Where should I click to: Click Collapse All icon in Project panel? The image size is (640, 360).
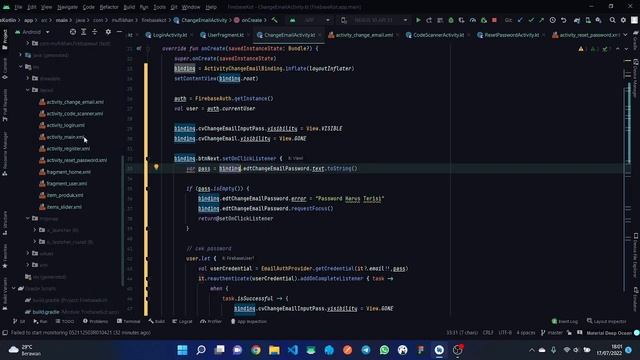click(x=95, y=32)
